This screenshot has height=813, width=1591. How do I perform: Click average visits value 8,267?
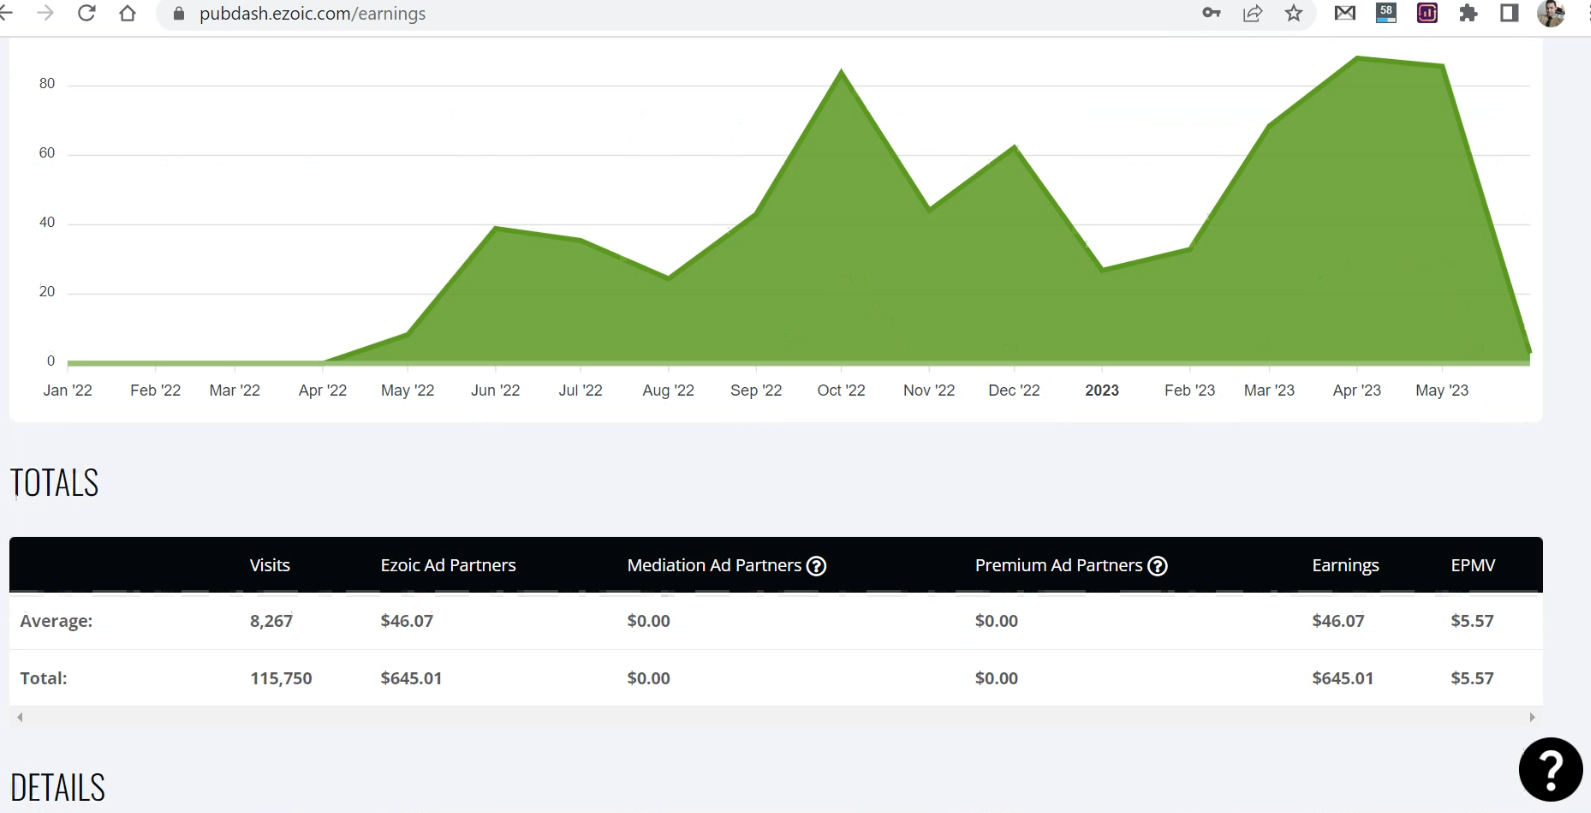click(x=271, y=621)
